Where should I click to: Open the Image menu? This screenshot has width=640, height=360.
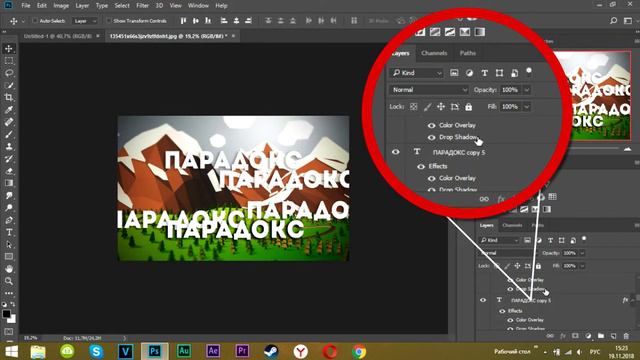point(61,6)
